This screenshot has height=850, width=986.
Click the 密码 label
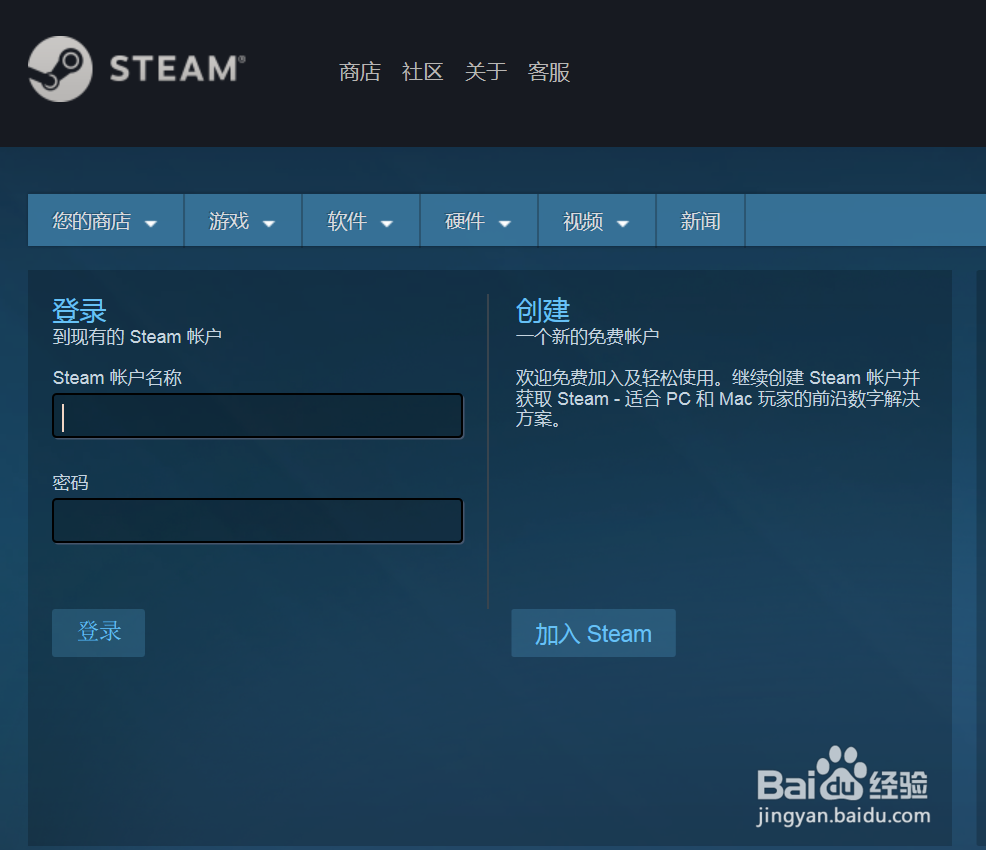pos(70,483)
